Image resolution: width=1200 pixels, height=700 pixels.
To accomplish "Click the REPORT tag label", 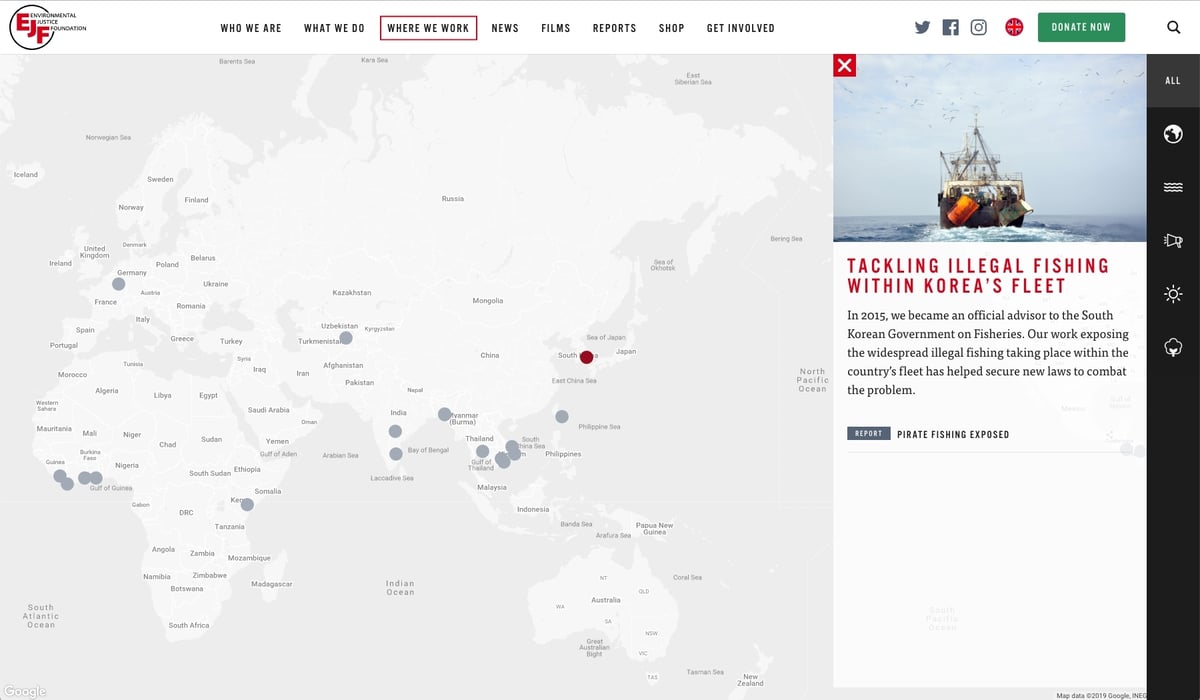I will tap(868, 434).
